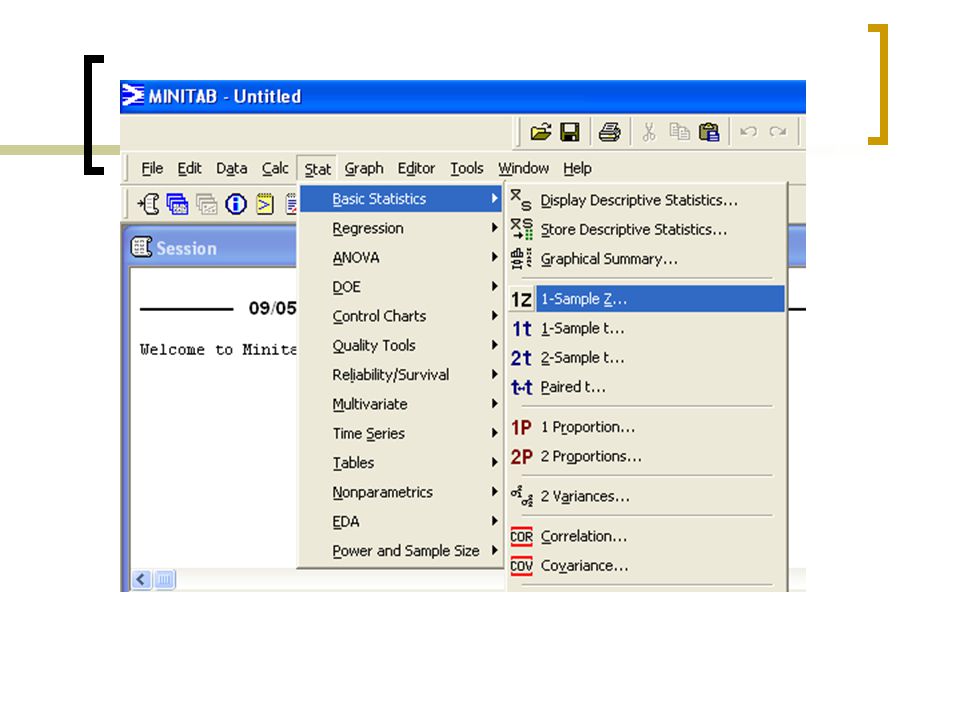Expand the Regression submenu arrow
This screenshot has width=960, height=720.
point(494,228)
